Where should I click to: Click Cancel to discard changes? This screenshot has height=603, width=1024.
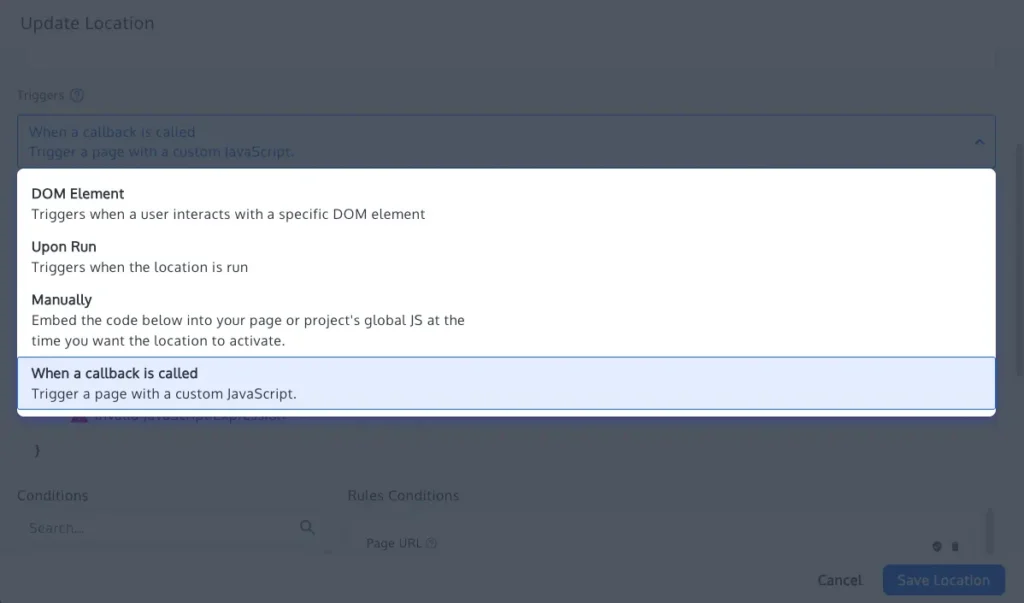(x=839, y=580)
